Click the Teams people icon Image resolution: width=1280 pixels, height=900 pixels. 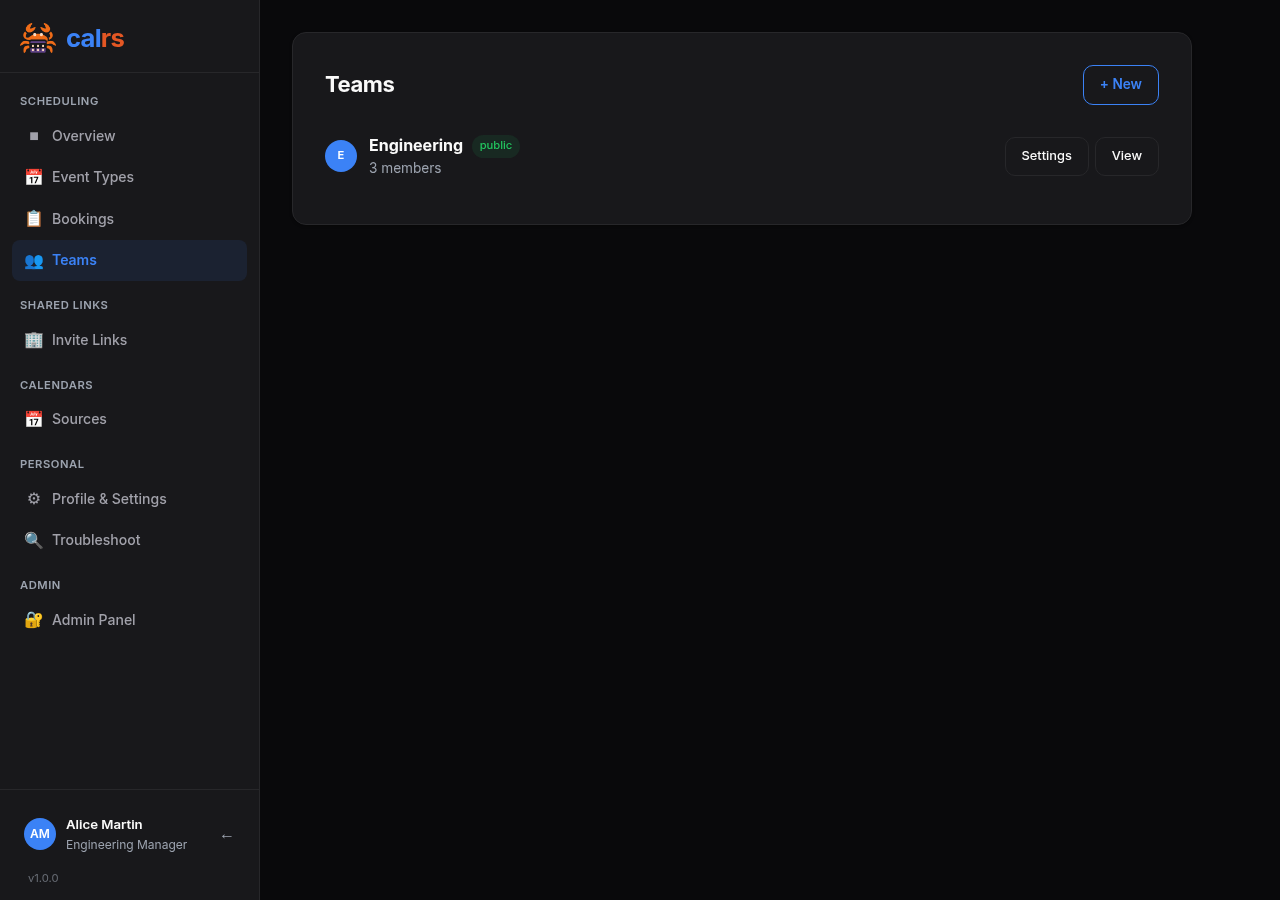click(x=34, y=260)
